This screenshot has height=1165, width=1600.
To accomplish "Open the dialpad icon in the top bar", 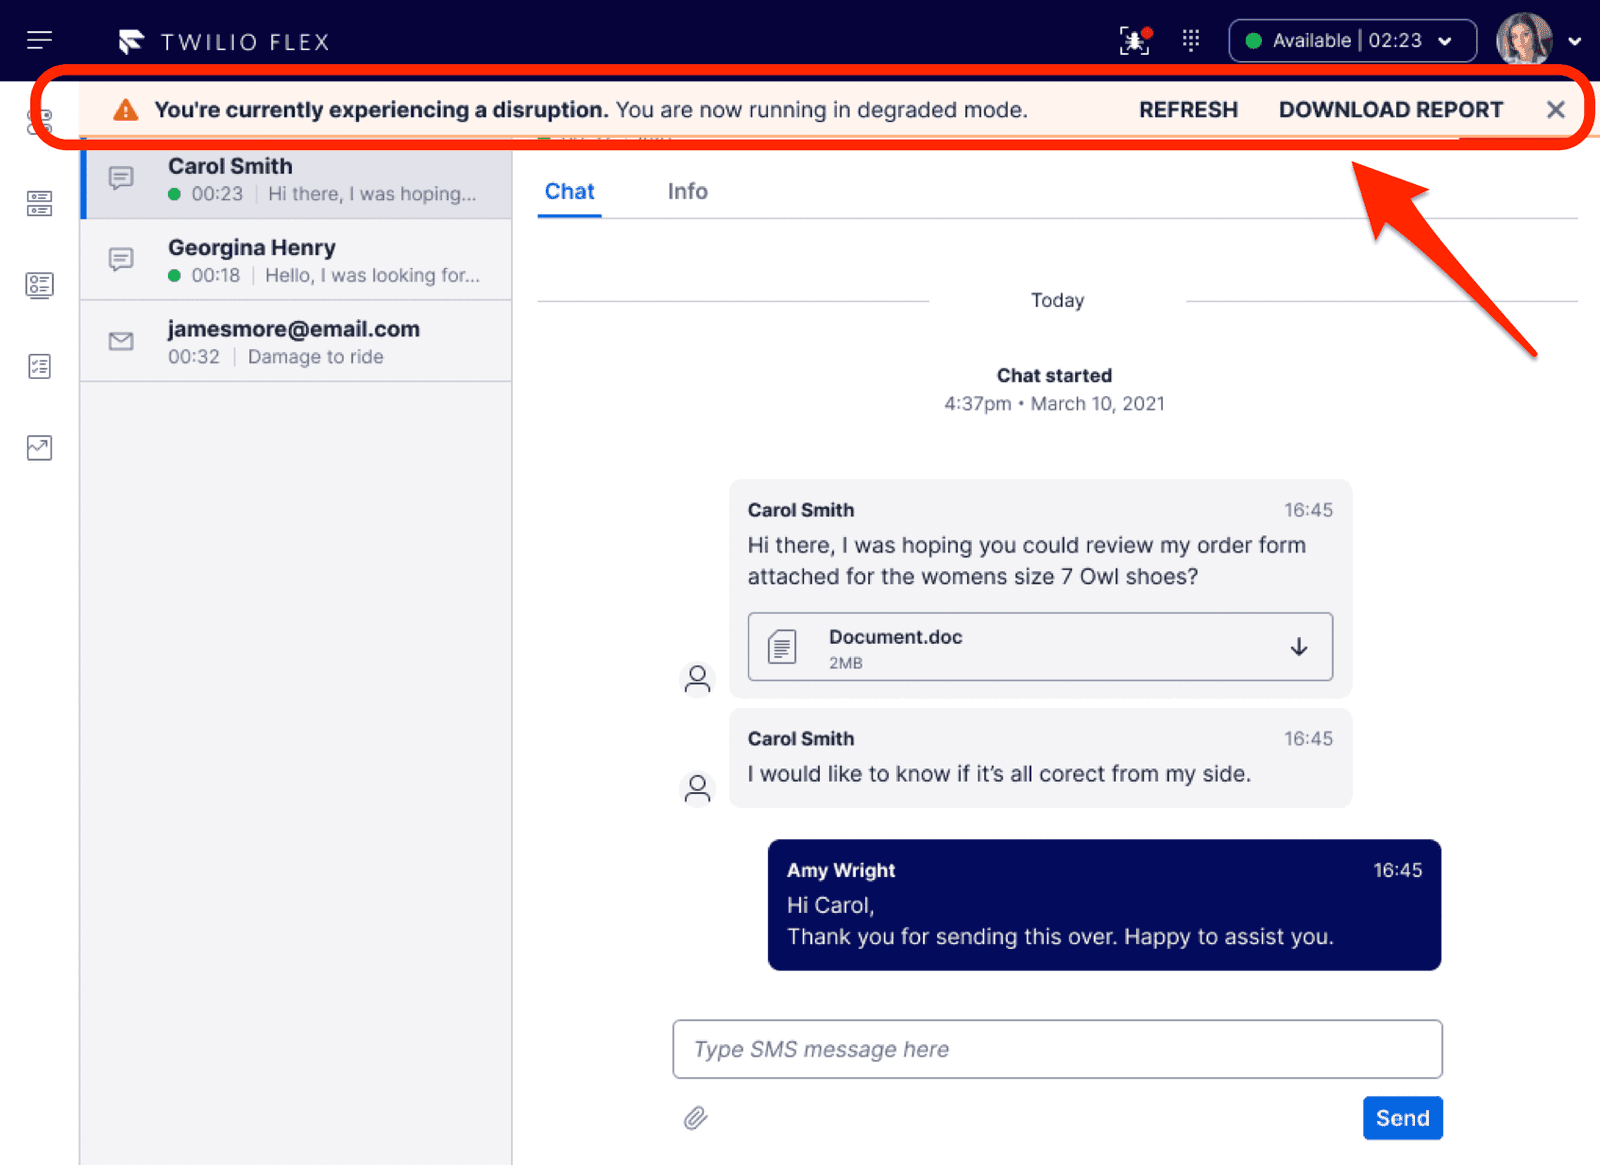I will [x=1190, y=40].
